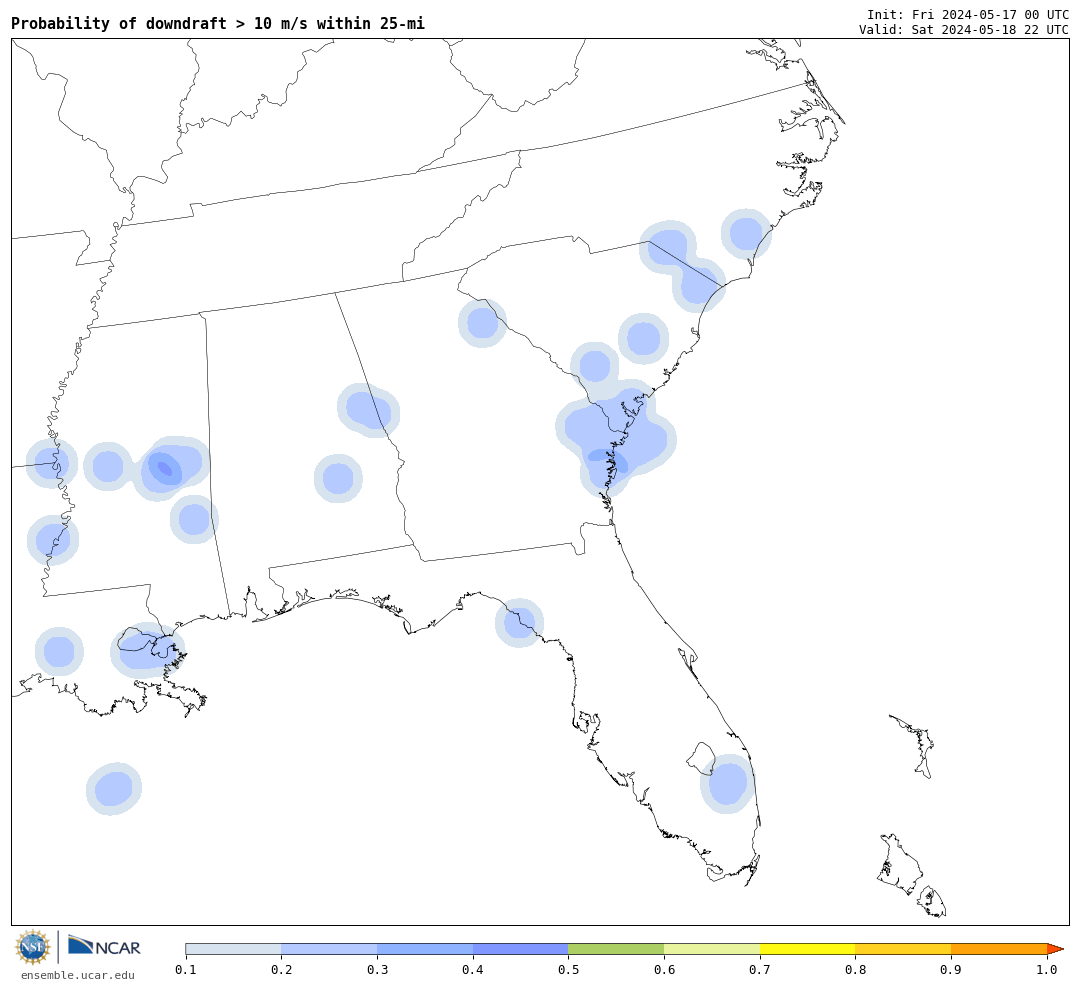Screen dimensions: 1080x988
Task: Click the darkest blue probability core in Mississippi
Action: coord(165,469)
